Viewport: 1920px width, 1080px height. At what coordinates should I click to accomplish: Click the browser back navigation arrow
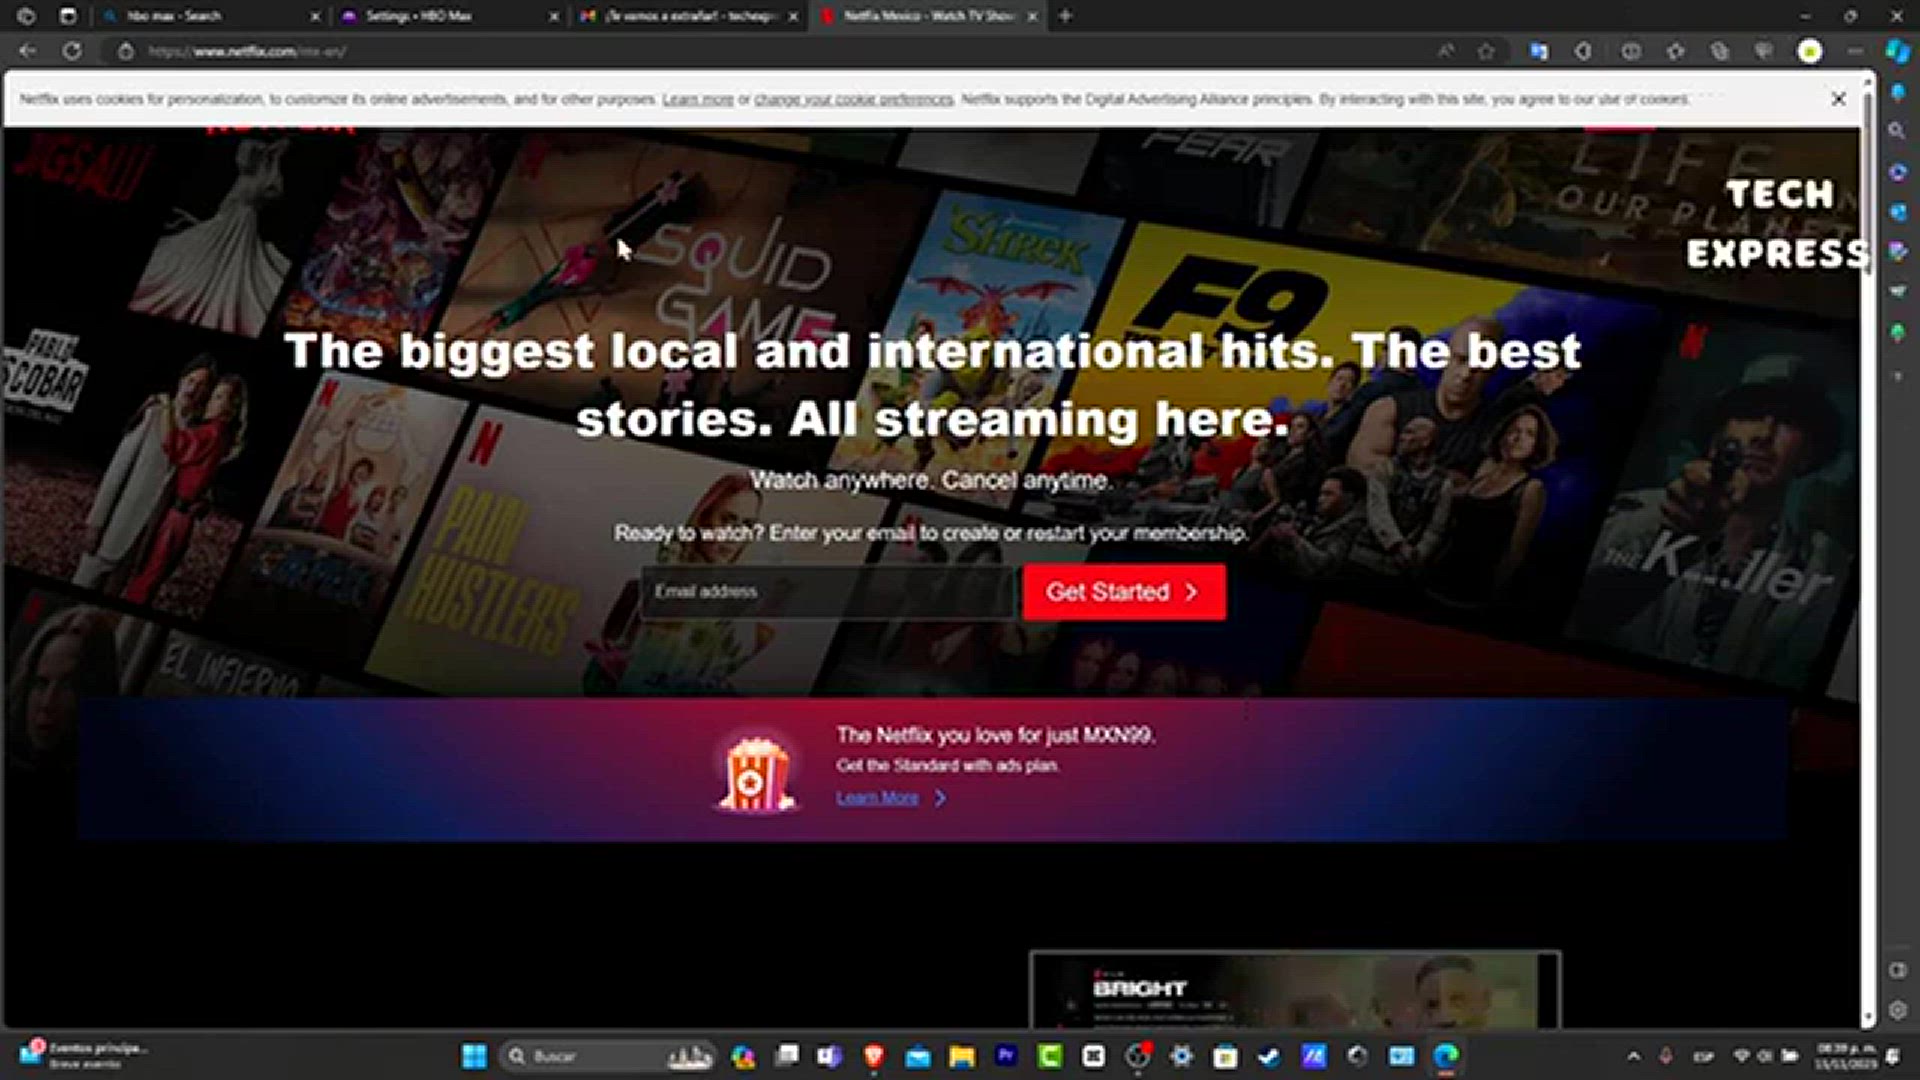[x=26, y=51]
